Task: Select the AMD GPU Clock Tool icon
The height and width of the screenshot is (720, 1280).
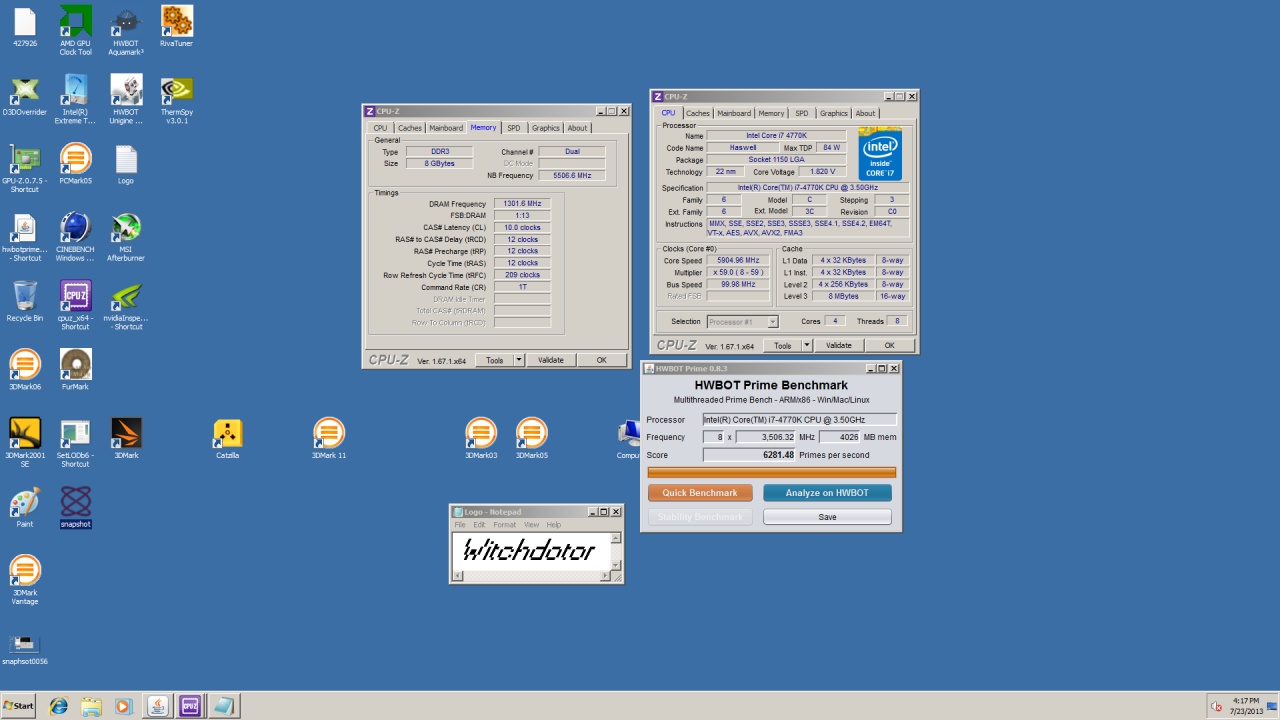Action: pyautogui.click(x=75, y=22)
